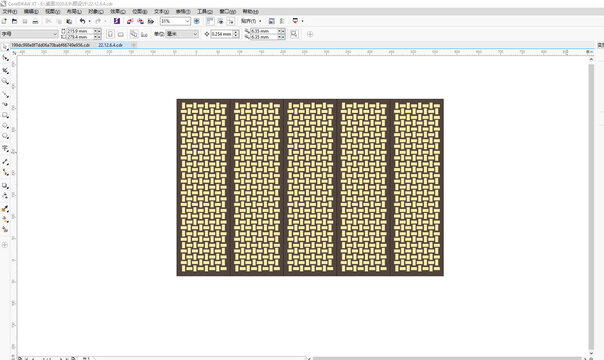This screenshot has width=604, height=360.
Task: Choose the Ellipse tool in toolbox
Action: pyautogui.click(x=5, y=126)
